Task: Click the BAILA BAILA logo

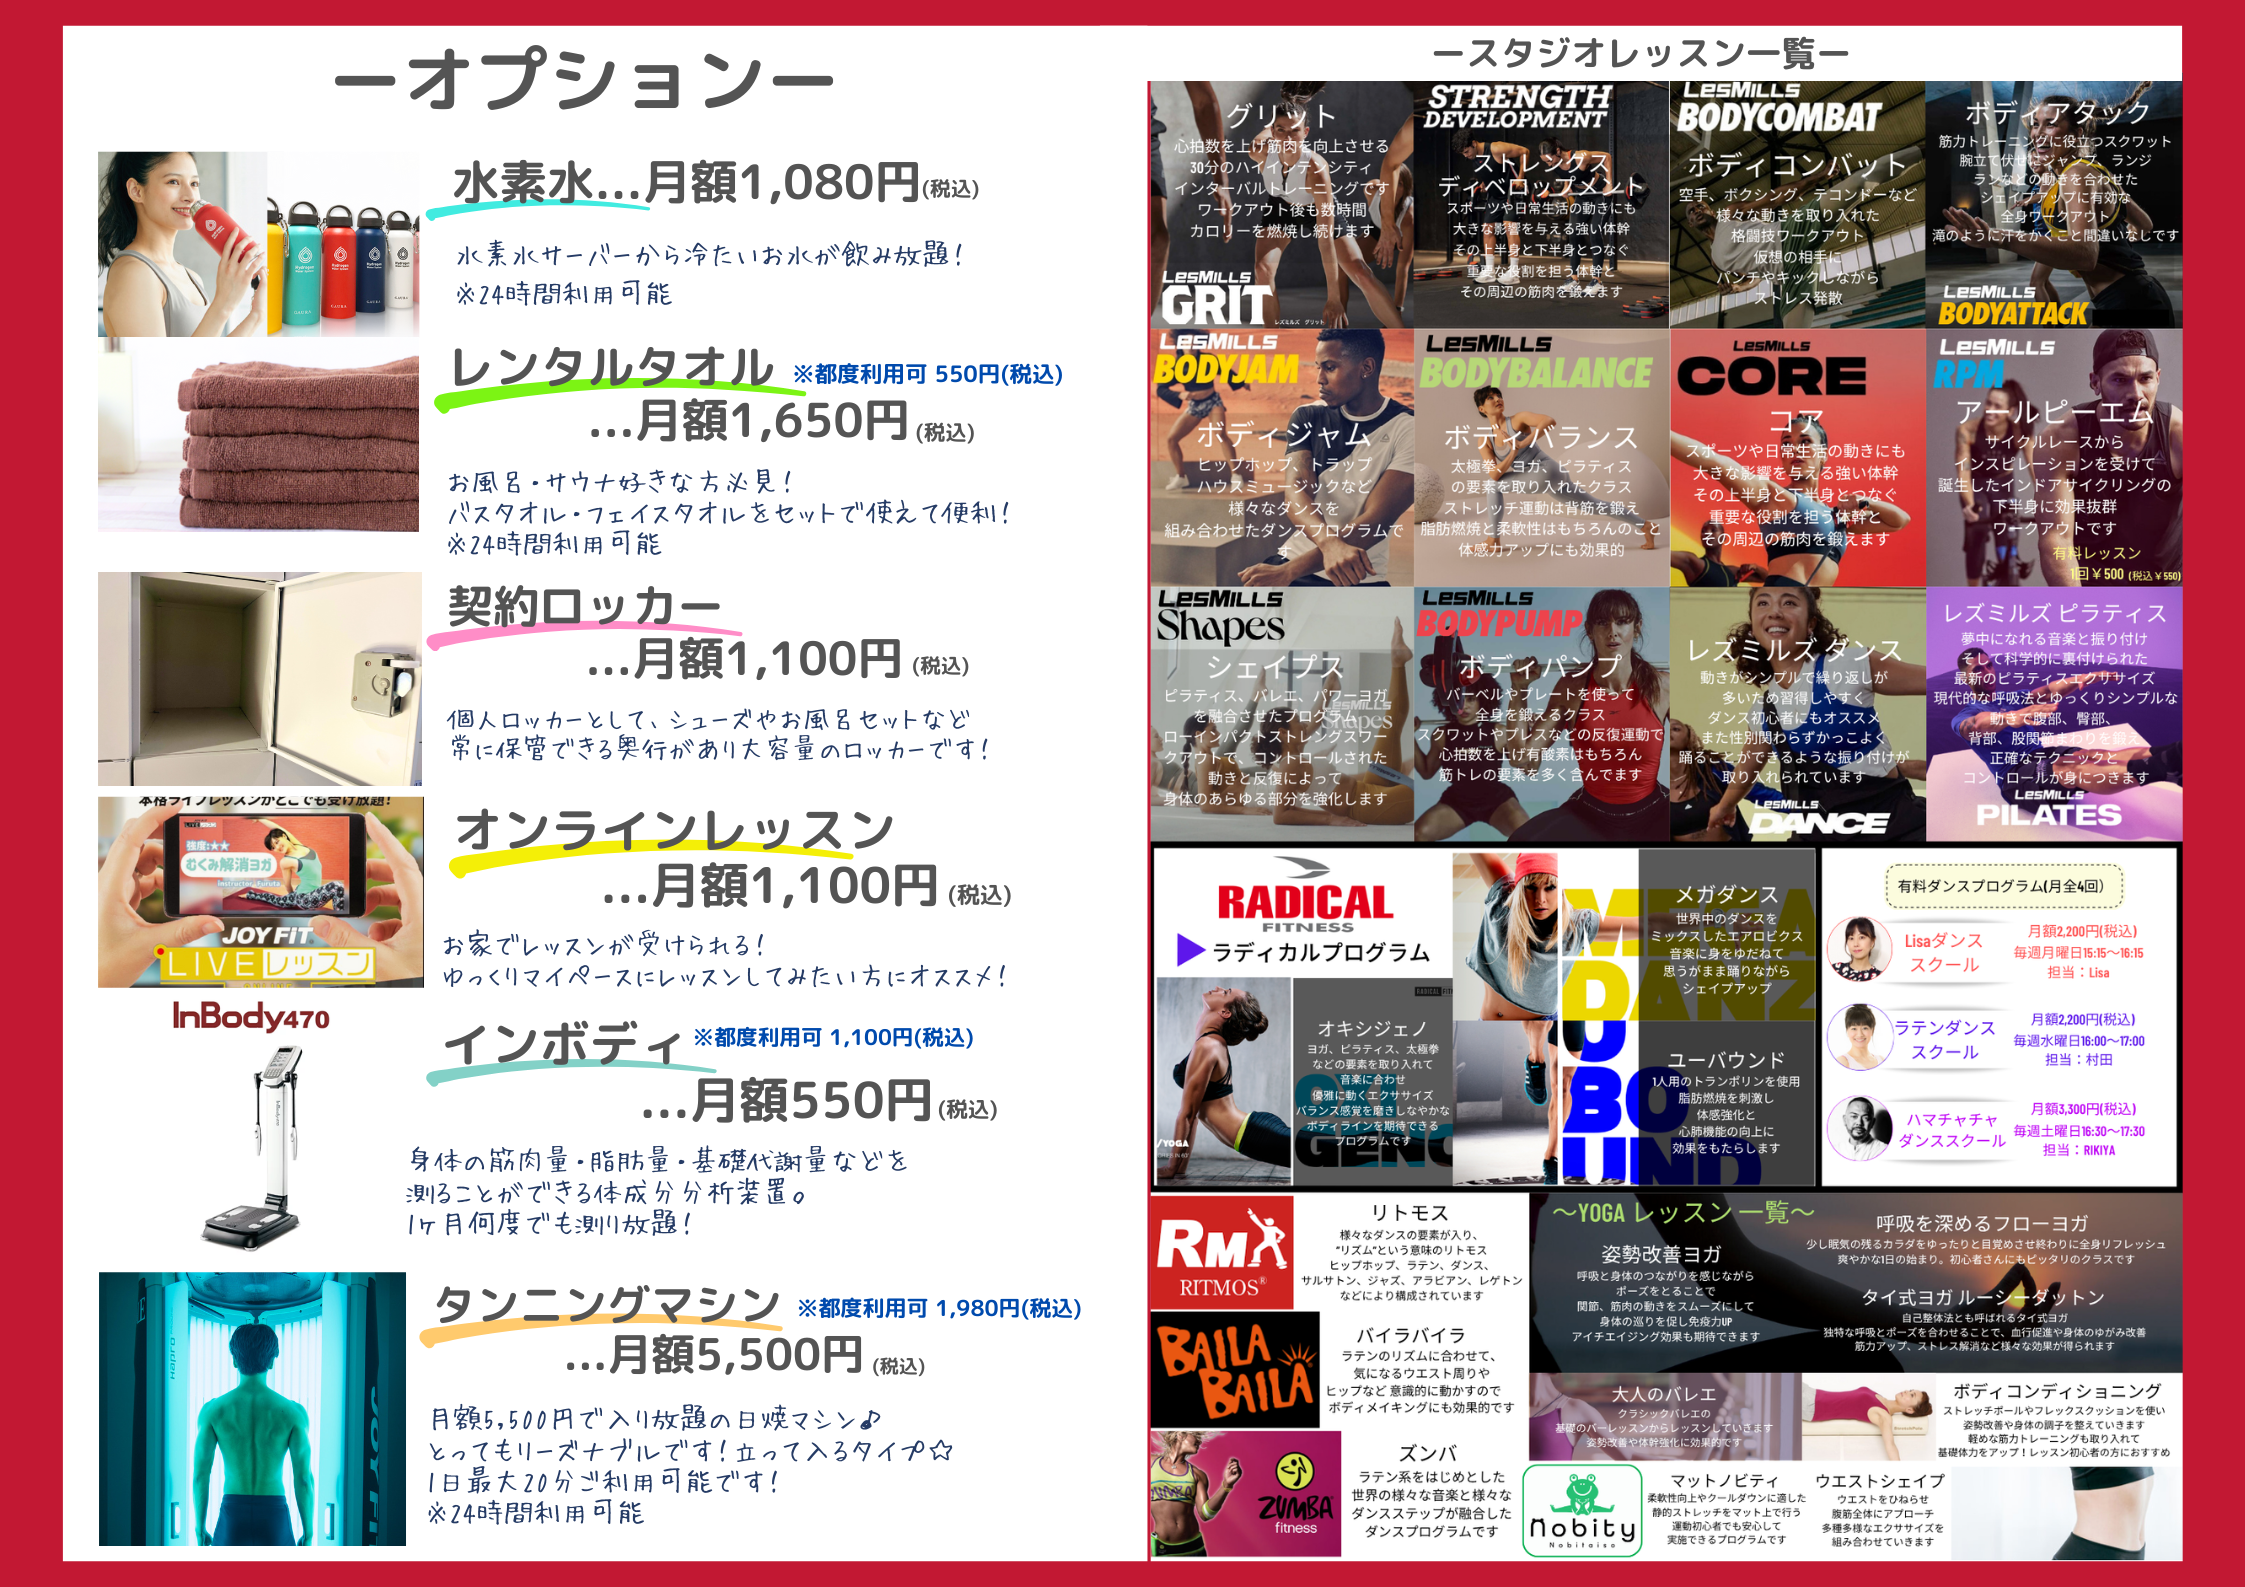Action: [x=1235, y=1370]
